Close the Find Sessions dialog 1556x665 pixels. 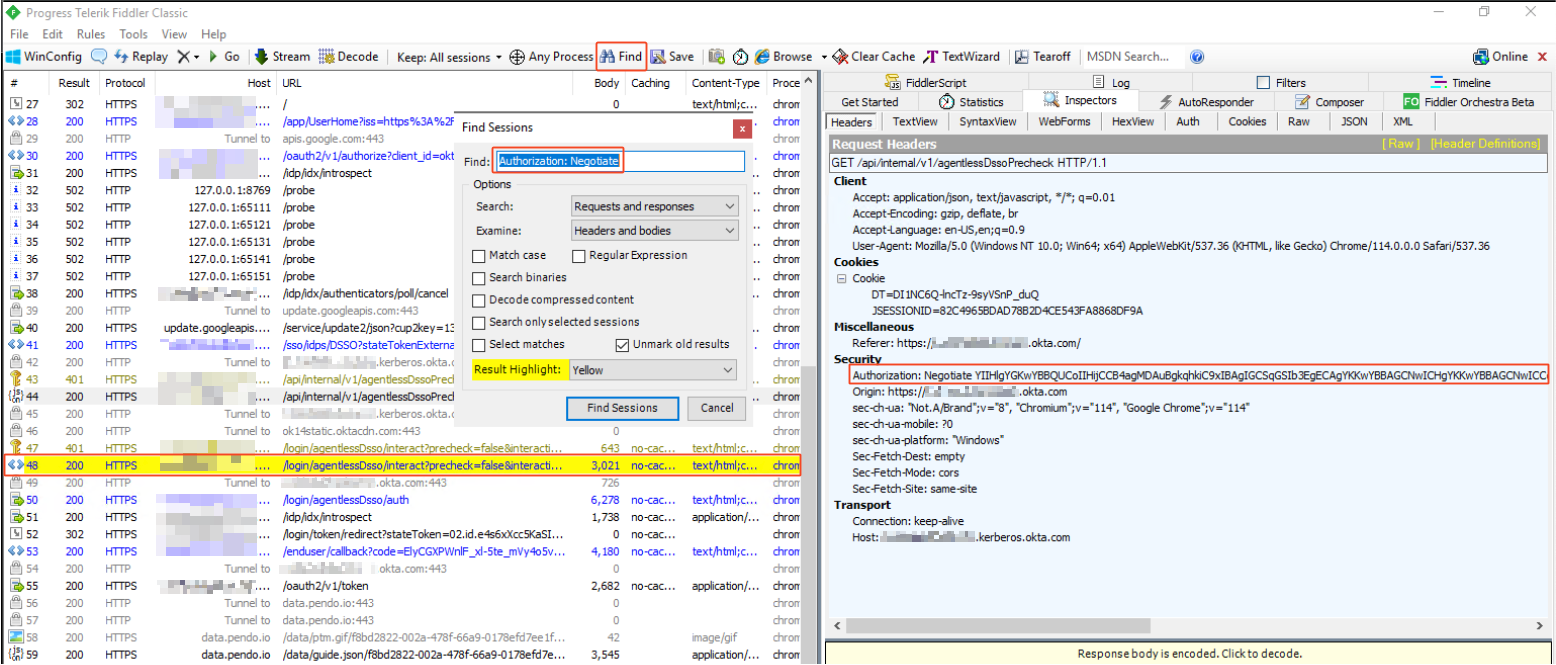pyautogui.click(x=742, y=128)
